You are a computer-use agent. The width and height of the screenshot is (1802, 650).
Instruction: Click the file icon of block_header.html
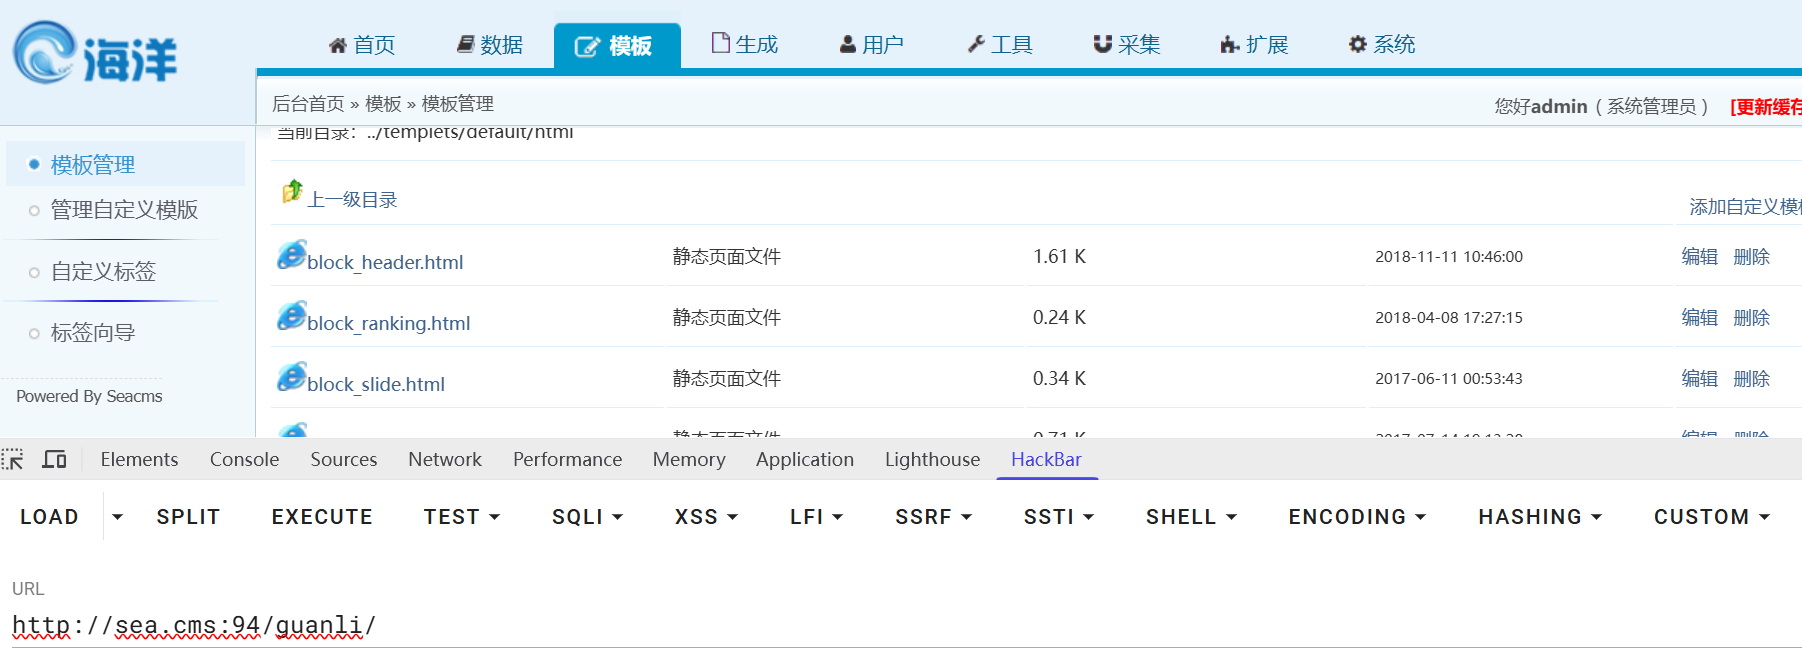(292, 255)
